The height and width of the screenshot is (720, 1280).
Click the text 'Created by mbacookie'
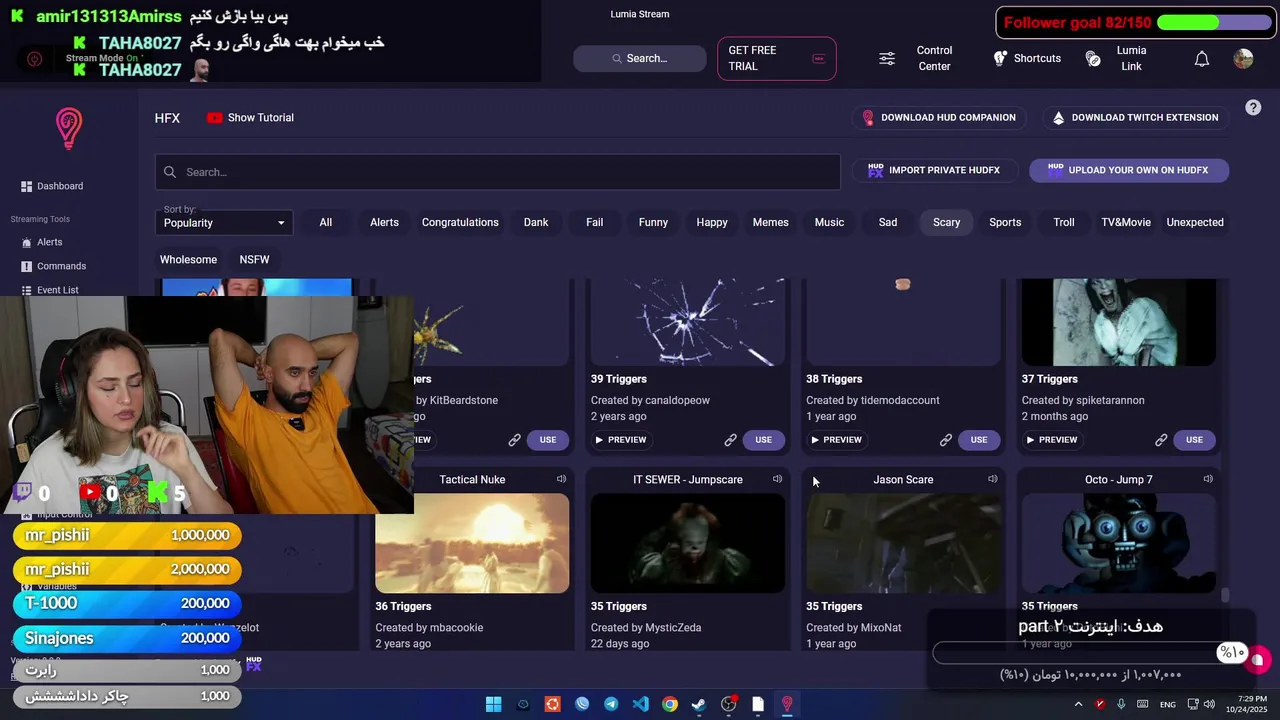[x=429, y=628]
